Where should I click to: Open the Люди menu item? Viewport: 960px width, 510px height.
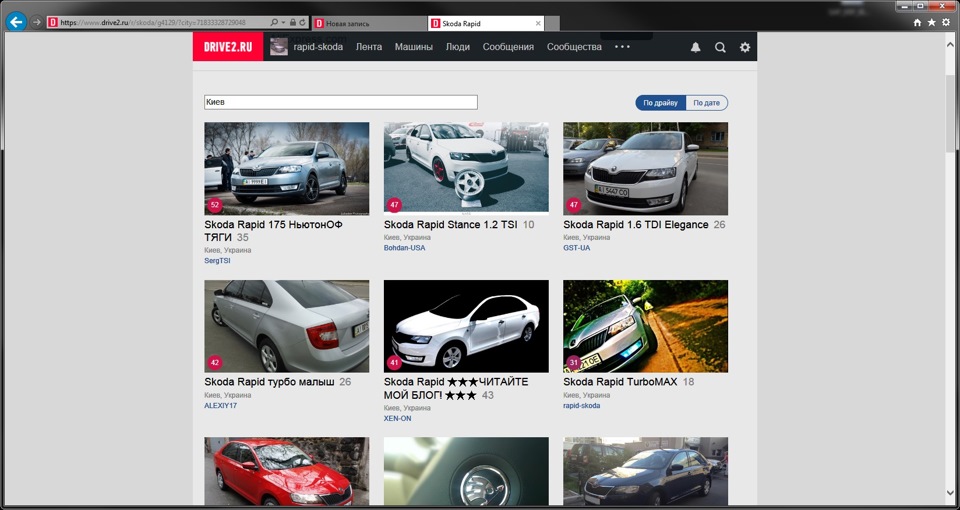click(x=457, y=47)
